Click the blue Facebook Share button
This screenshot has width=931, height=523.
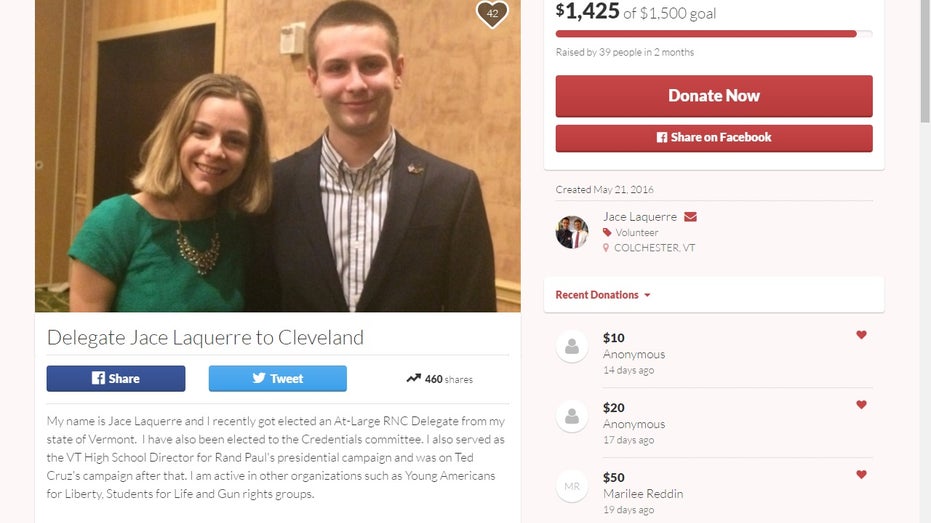(116, 378)
